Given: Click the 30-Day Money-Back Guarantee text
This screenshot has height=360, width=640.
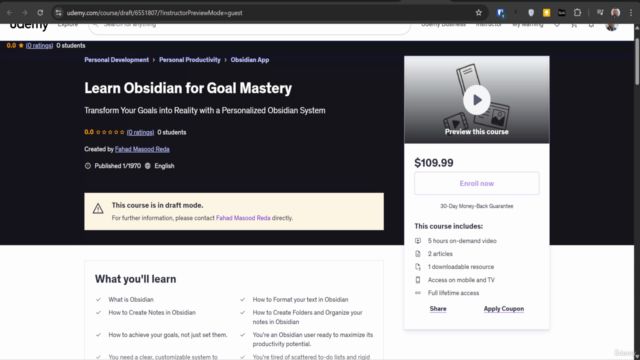Looking at the screenshot, I should [x=476, y=206].
